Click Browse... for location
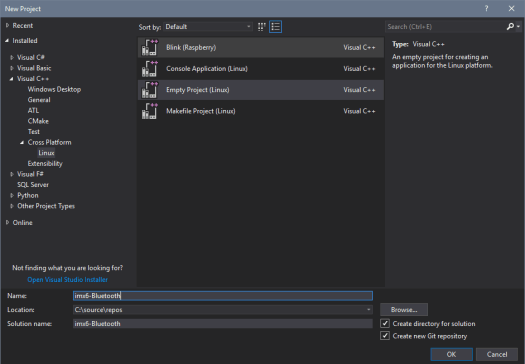The image size is (525, 364). (x=404, y=310)
